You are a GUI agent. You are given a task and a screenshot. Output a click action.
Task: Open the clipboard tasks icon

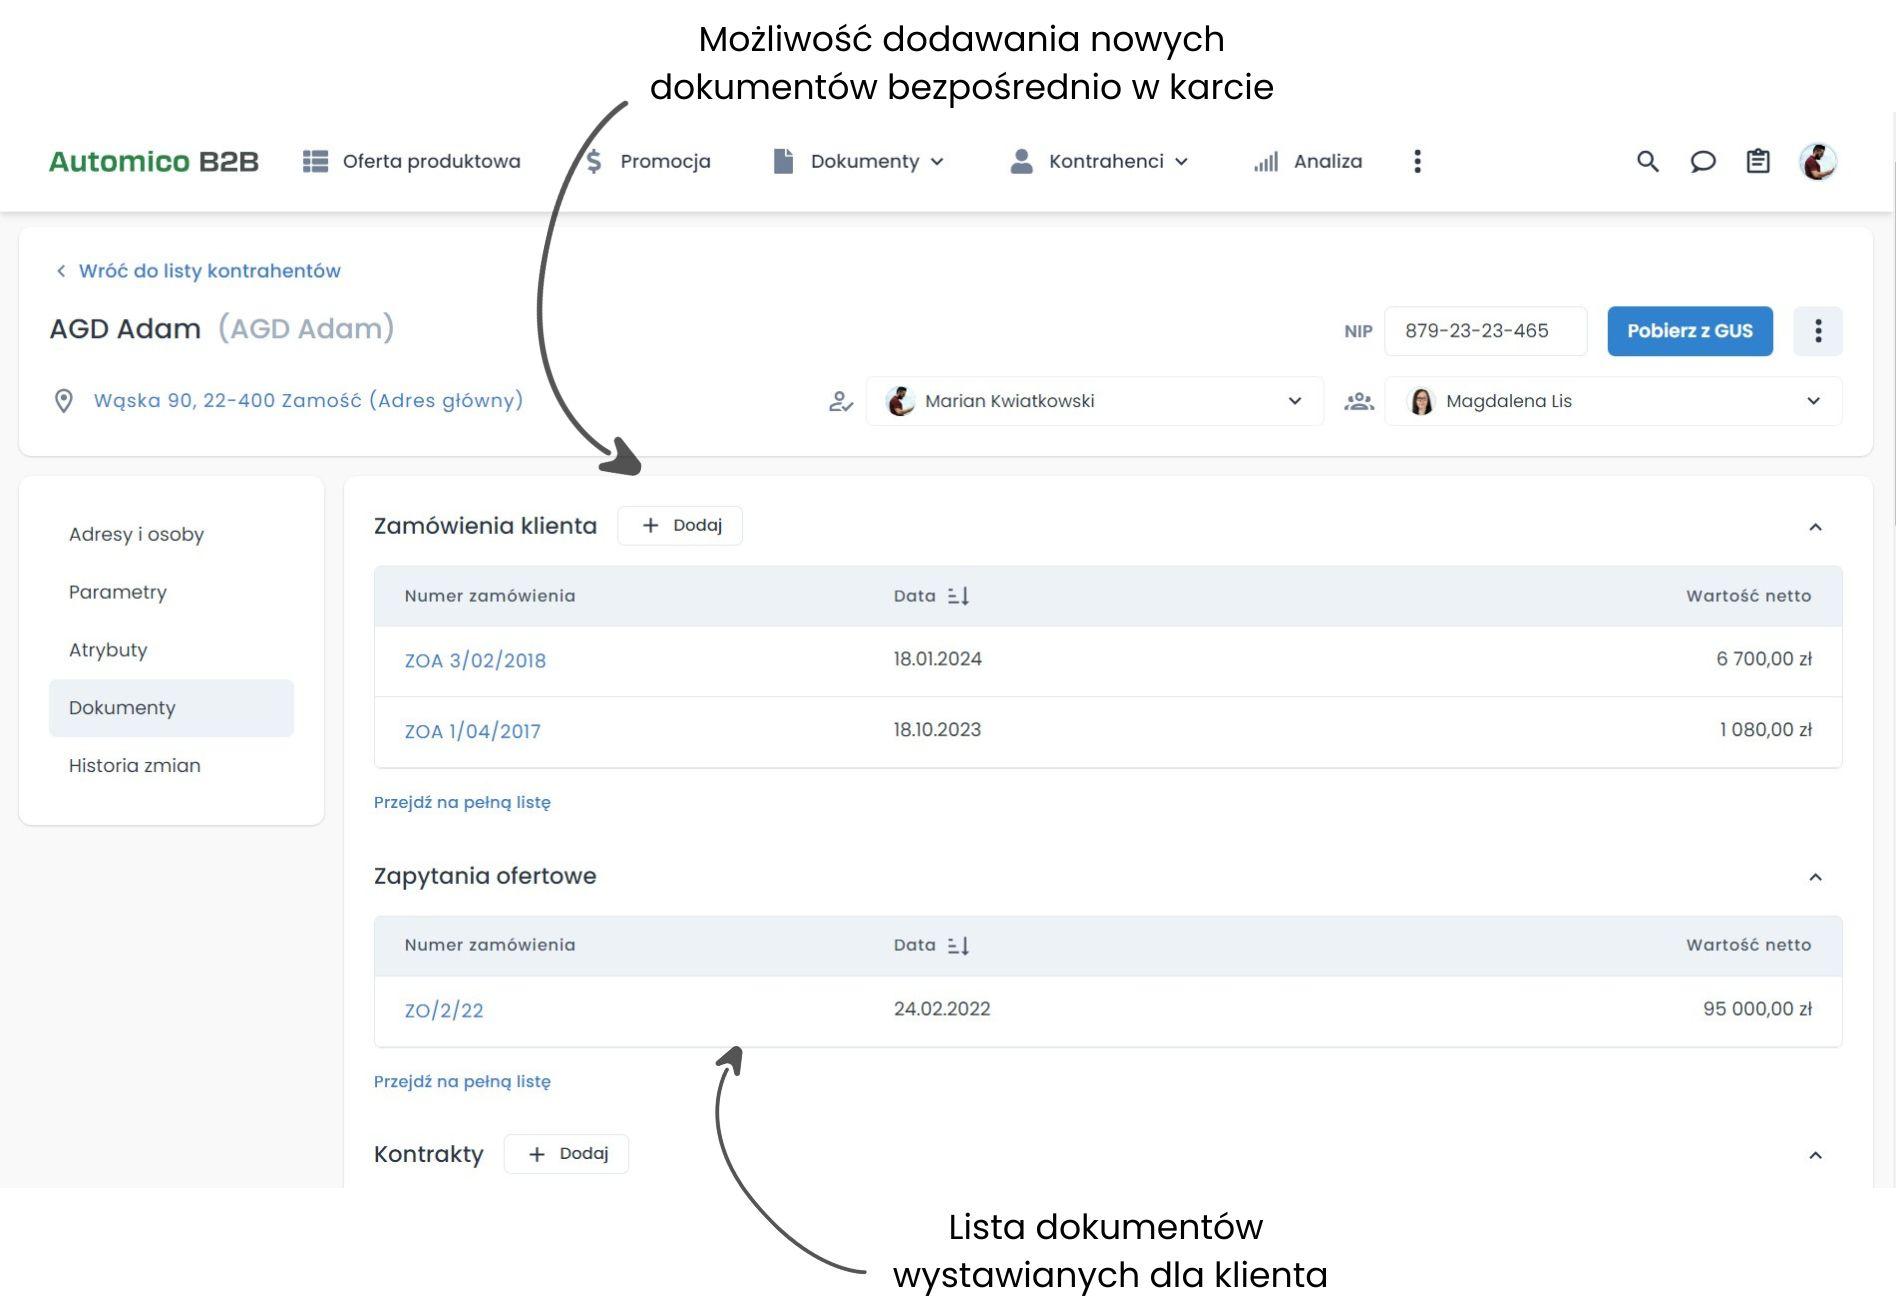1757,161
